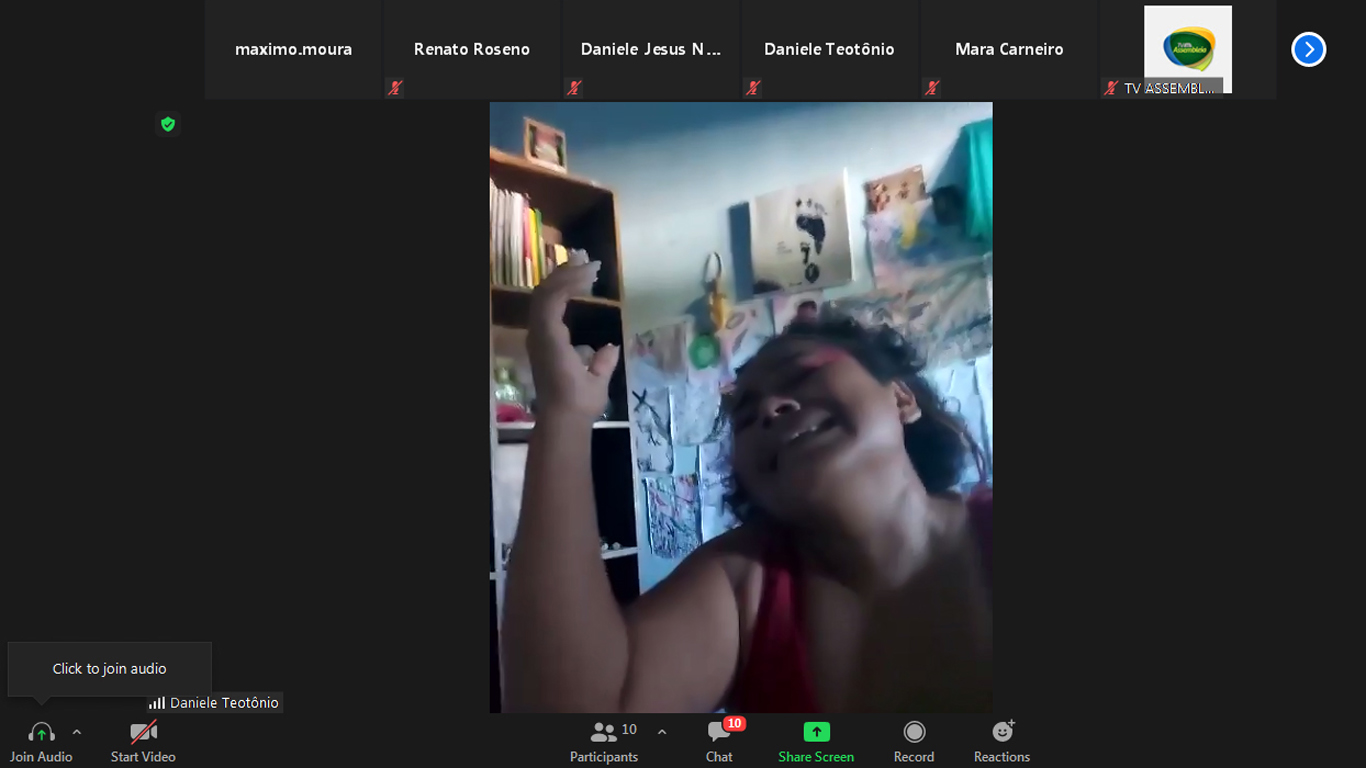
Task: Click the green encryption shield icon
Action: [x=168, y=124]
